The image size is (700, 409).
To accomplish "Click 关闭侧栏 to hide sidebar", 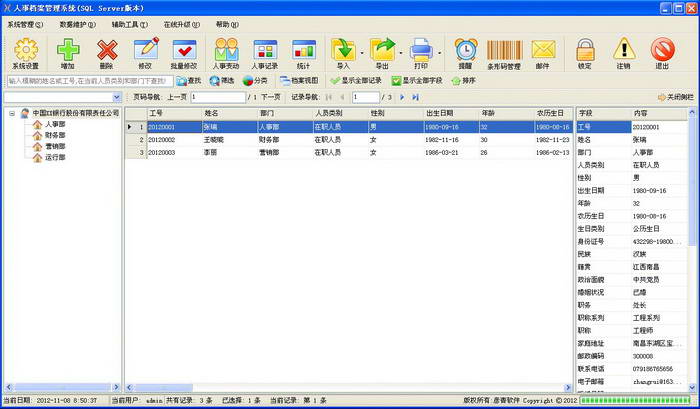I will pos(676,97).
